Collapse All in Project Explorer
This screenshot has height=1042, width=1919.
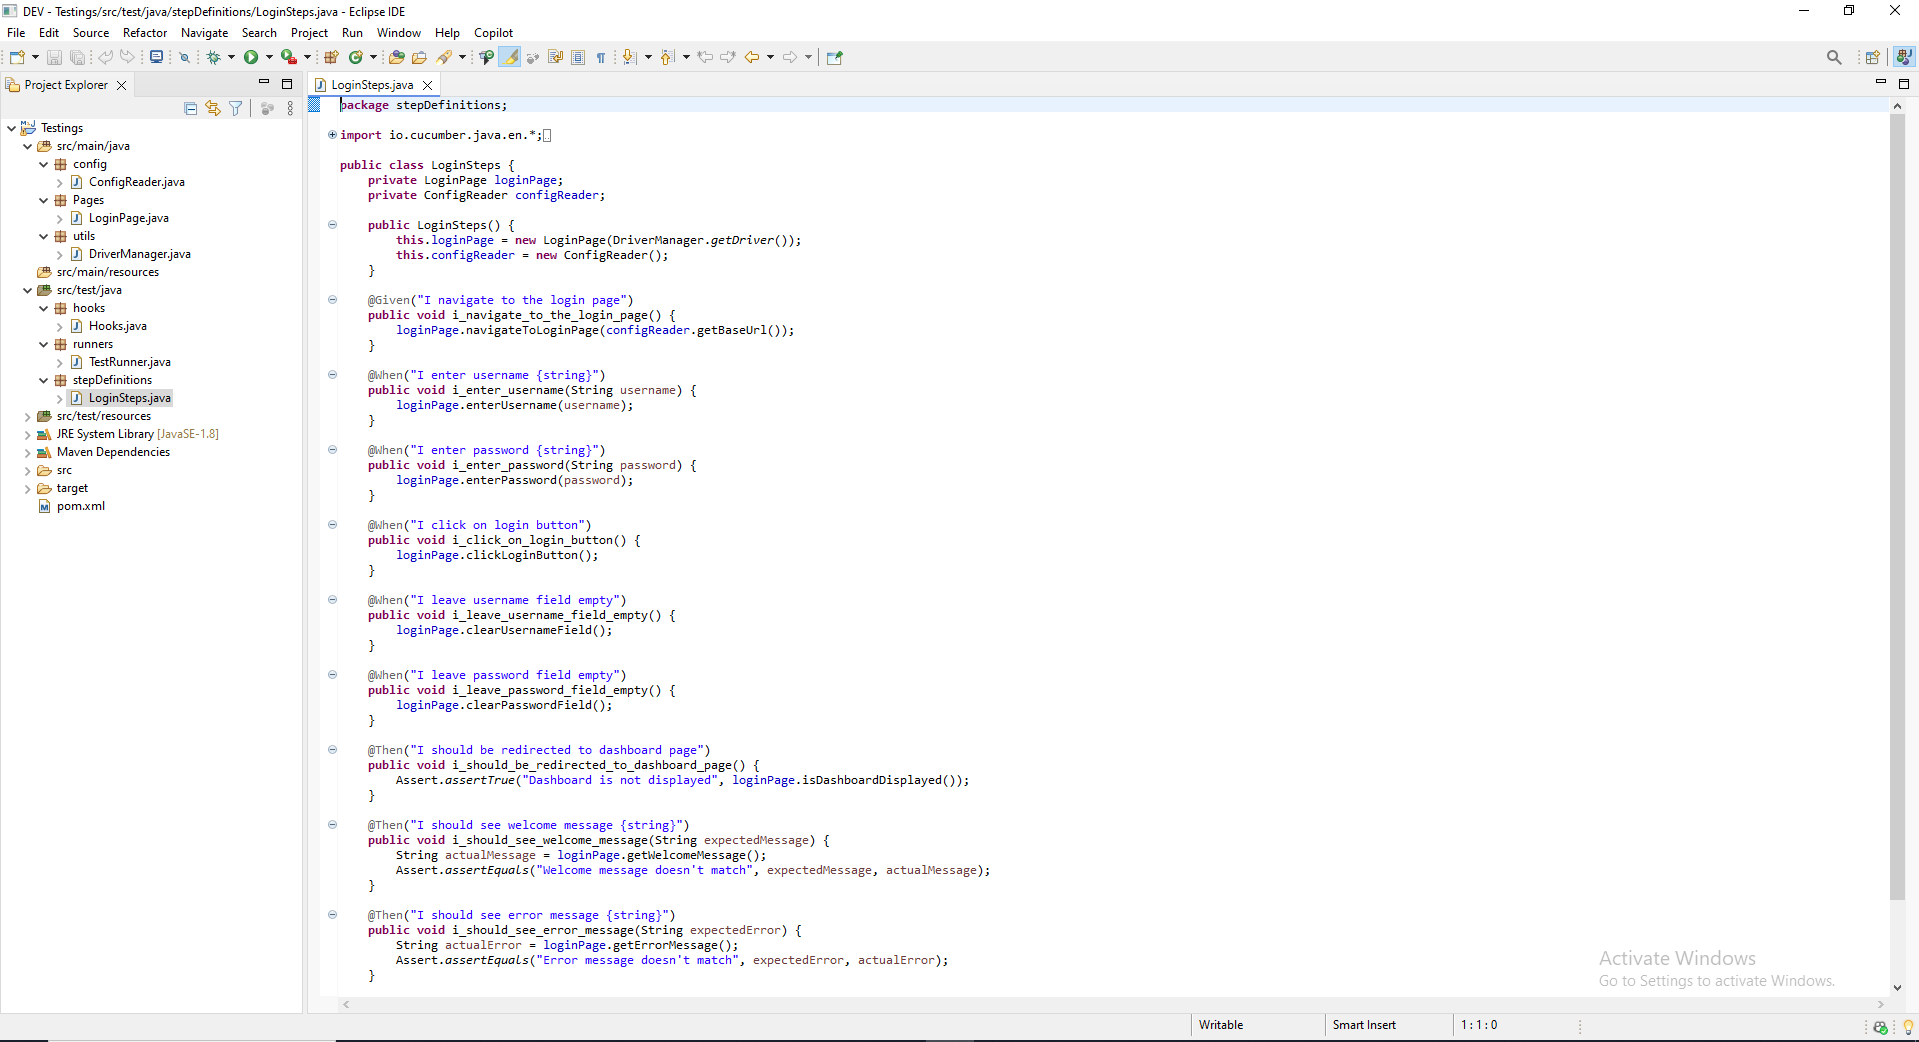191,108
